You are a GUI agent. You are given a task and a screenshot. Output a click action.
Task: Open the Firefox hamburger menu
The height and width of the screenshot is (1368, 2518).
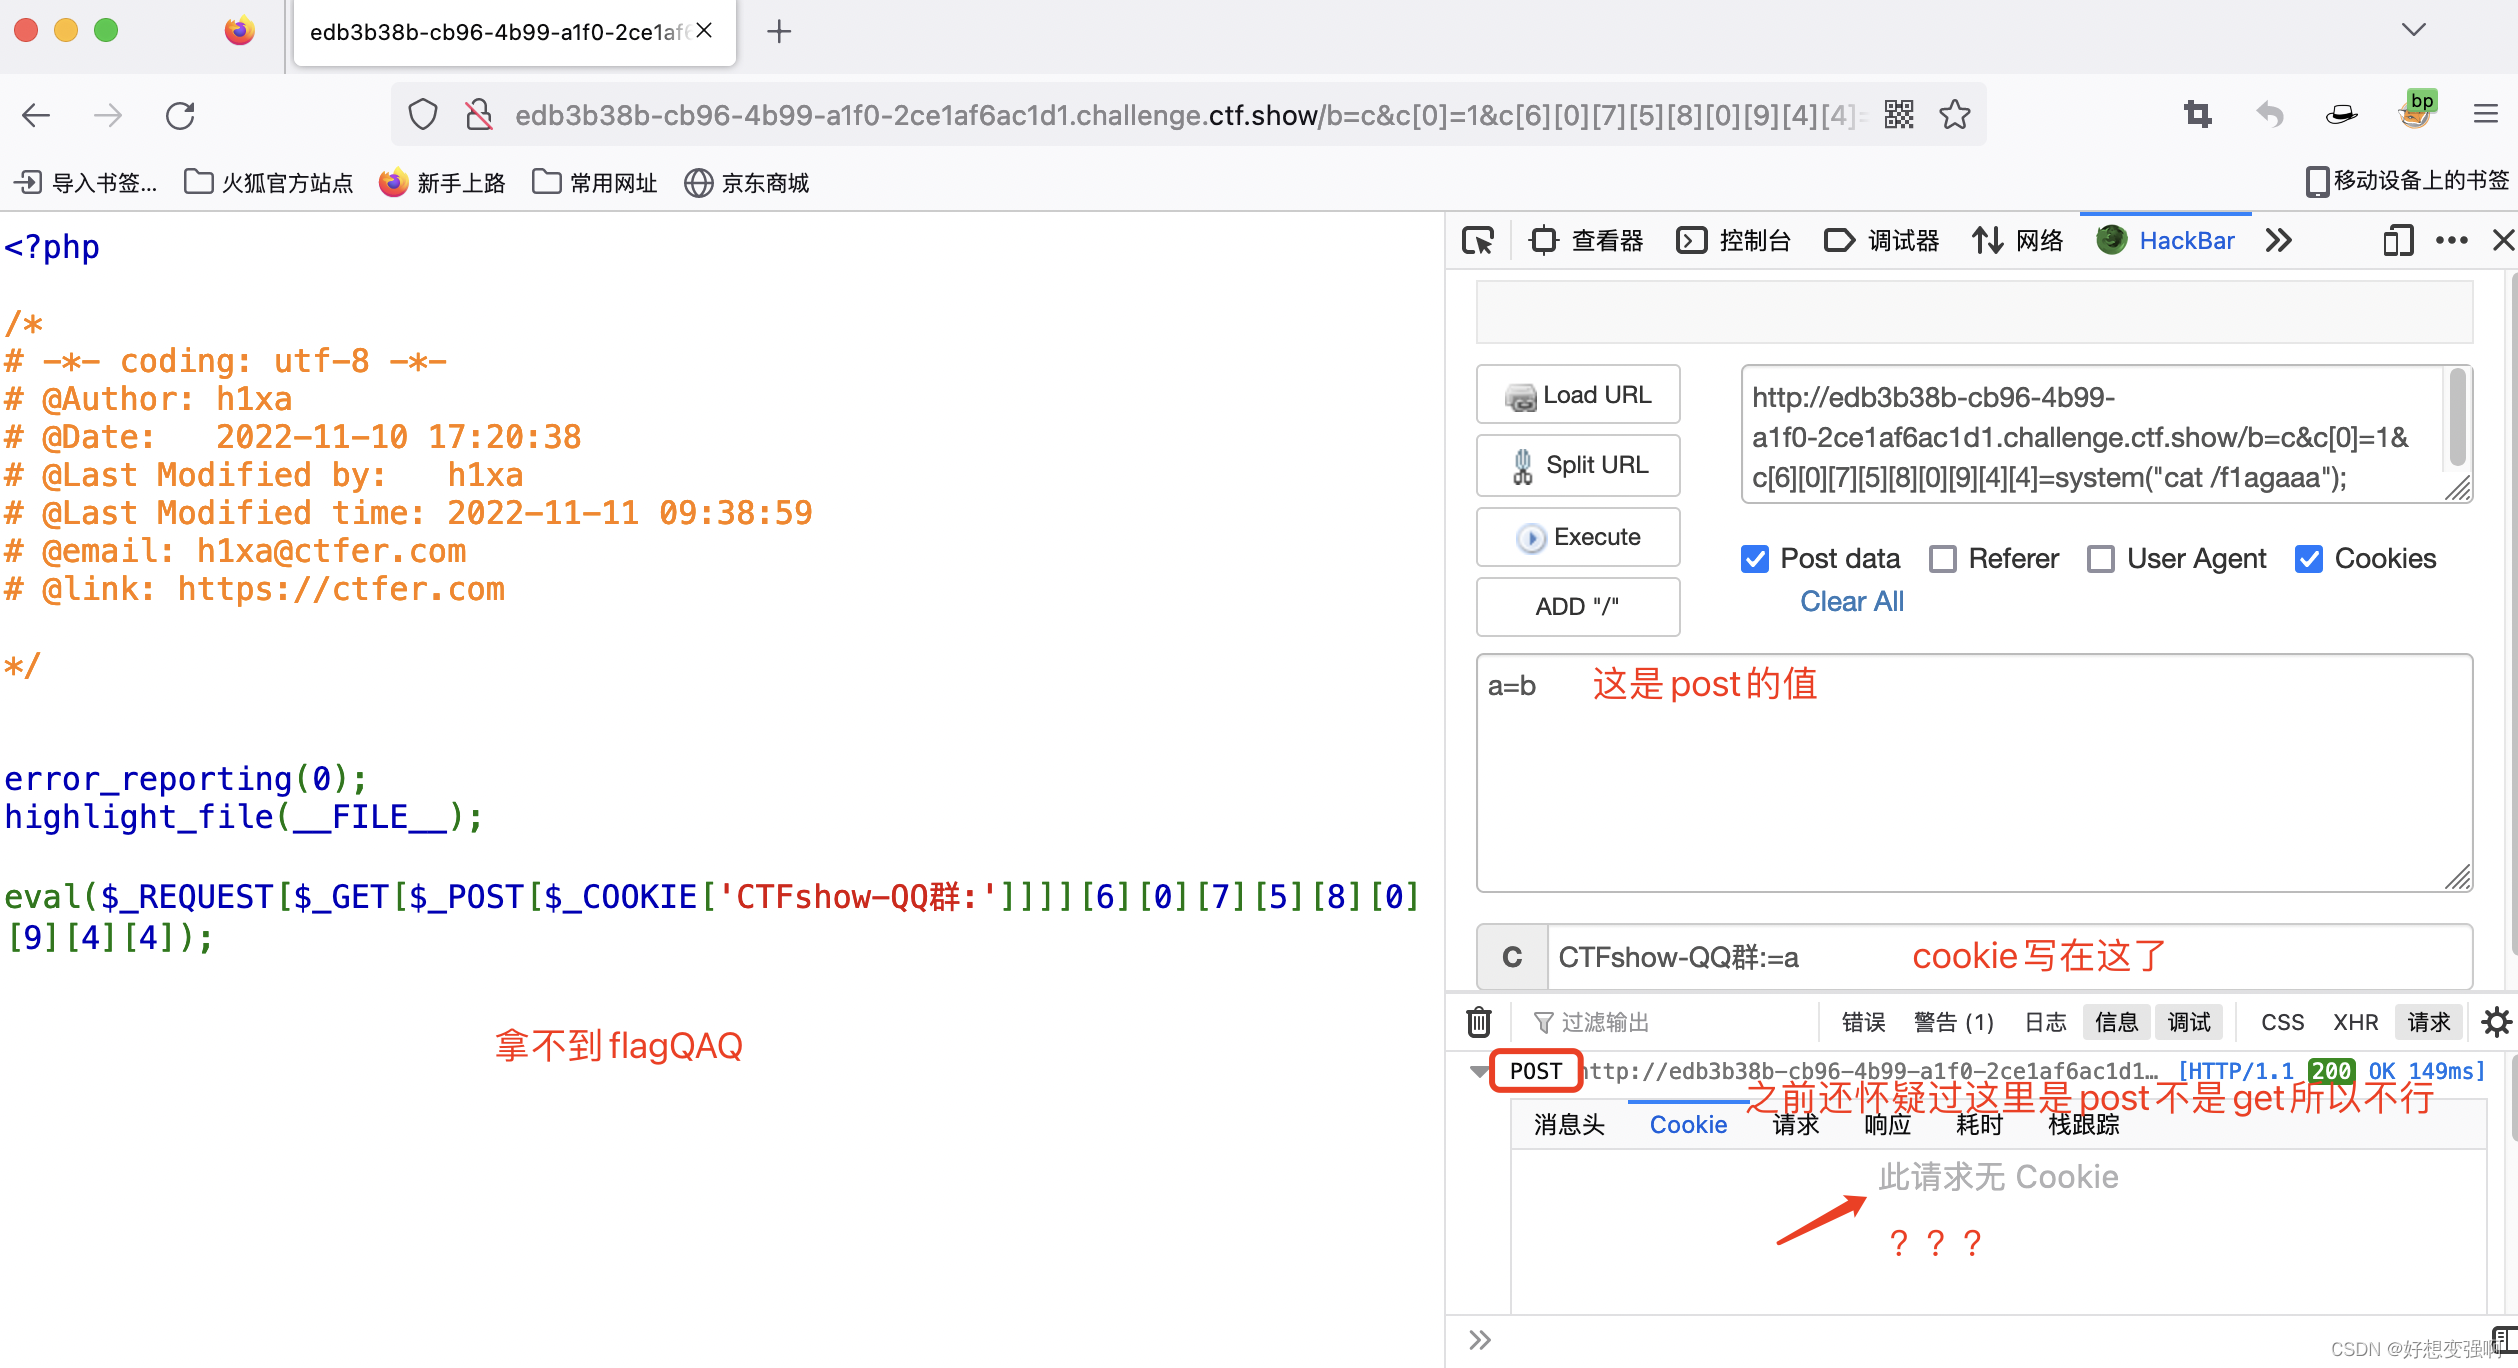(x=2486, y=115)
